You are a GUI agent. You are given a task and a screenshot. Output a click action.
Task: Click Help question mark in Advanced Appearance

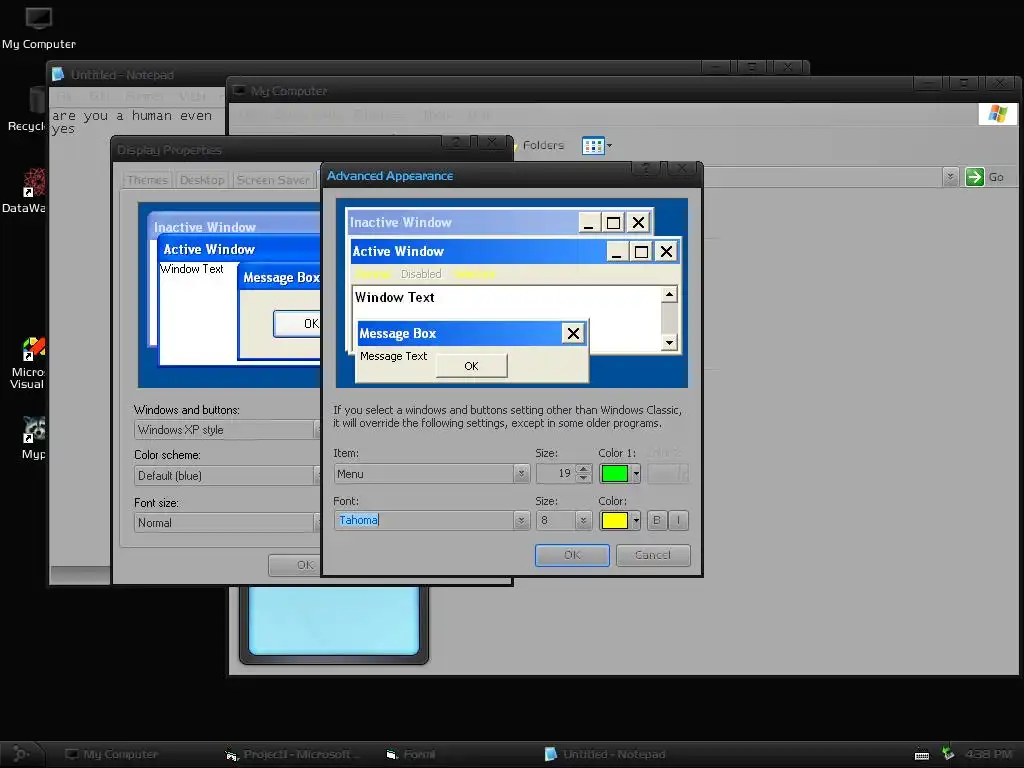[646, 169]
